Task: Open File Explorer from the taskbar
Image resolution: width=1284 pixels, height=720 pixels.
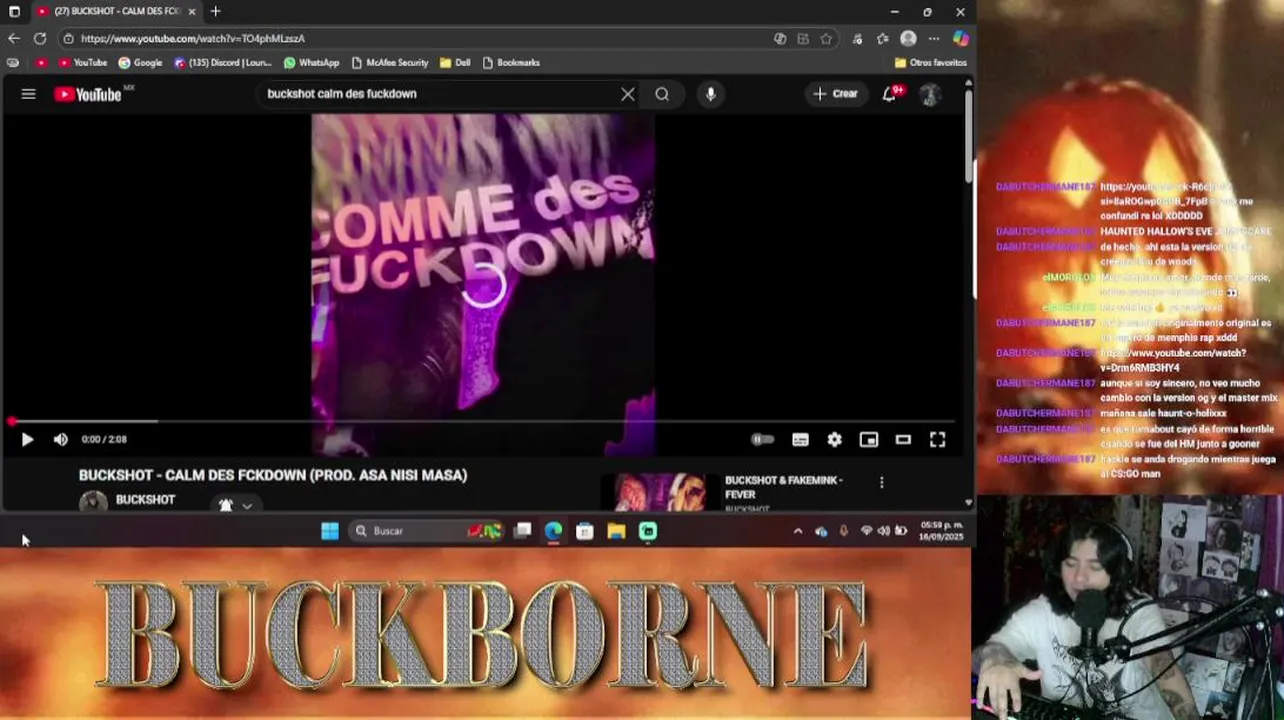Action: pos(616,531)
